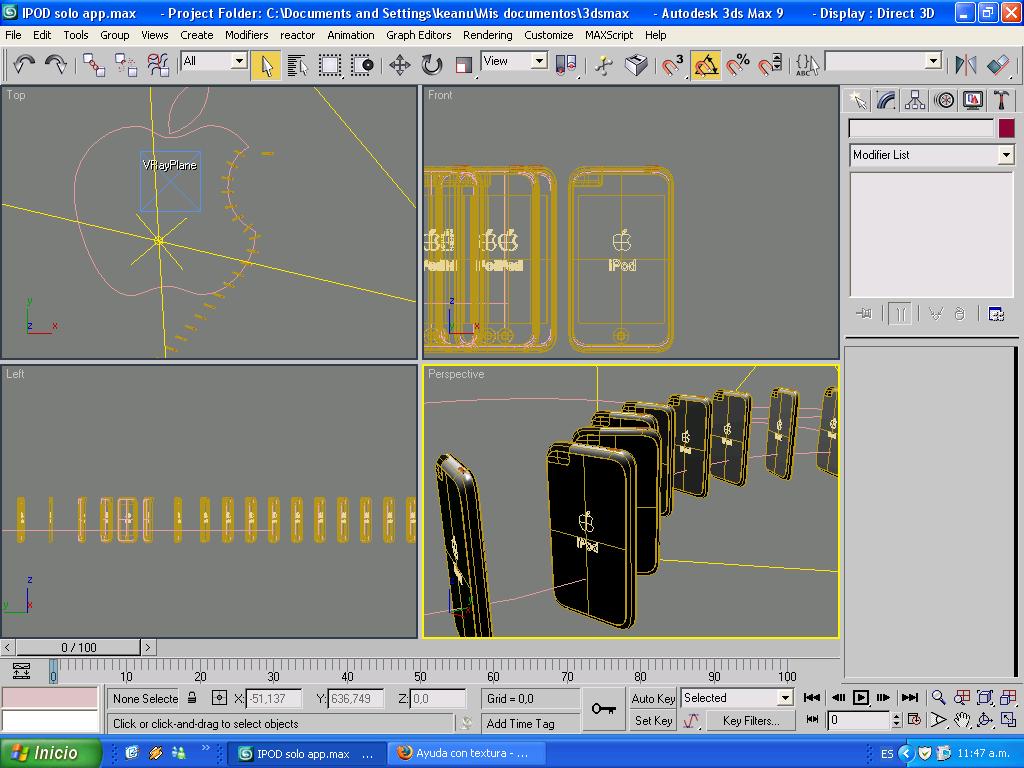Activate the Select and Link tool
Viewport: 1024px width, 768px height.
(94, 65)
